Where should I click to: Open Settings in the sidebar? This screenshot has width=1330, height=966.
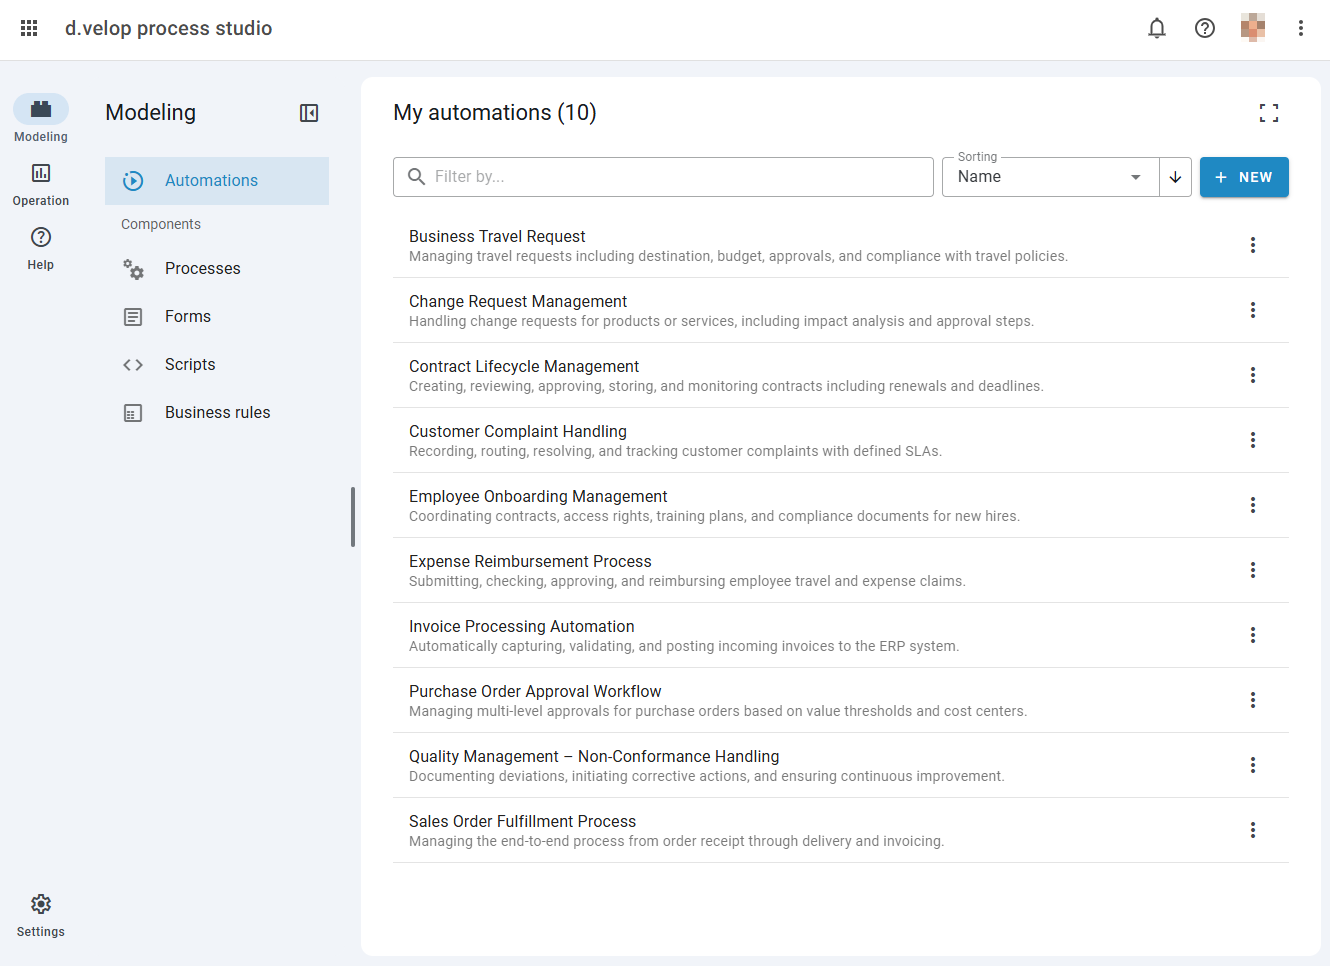[x=41, y=915]
